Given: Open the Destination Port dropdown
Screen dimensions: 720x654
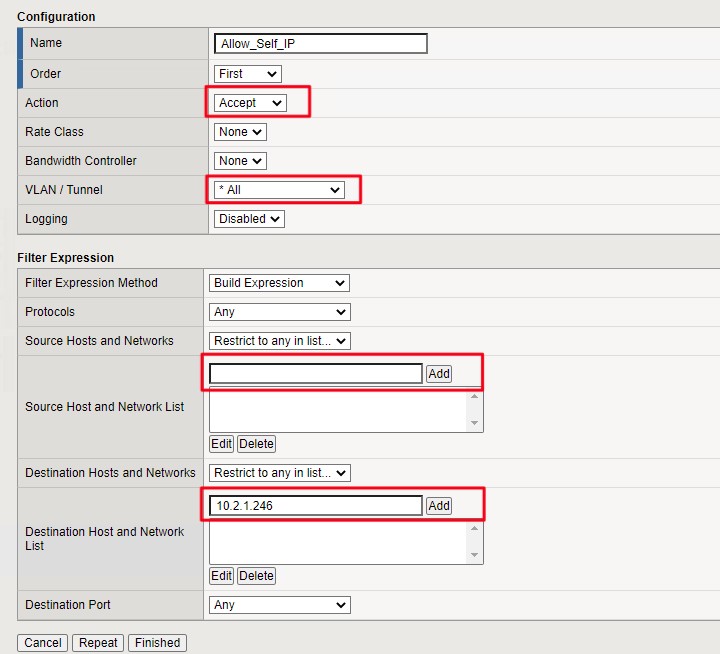Looking at the screenshot, I should (x=279, y=605).
